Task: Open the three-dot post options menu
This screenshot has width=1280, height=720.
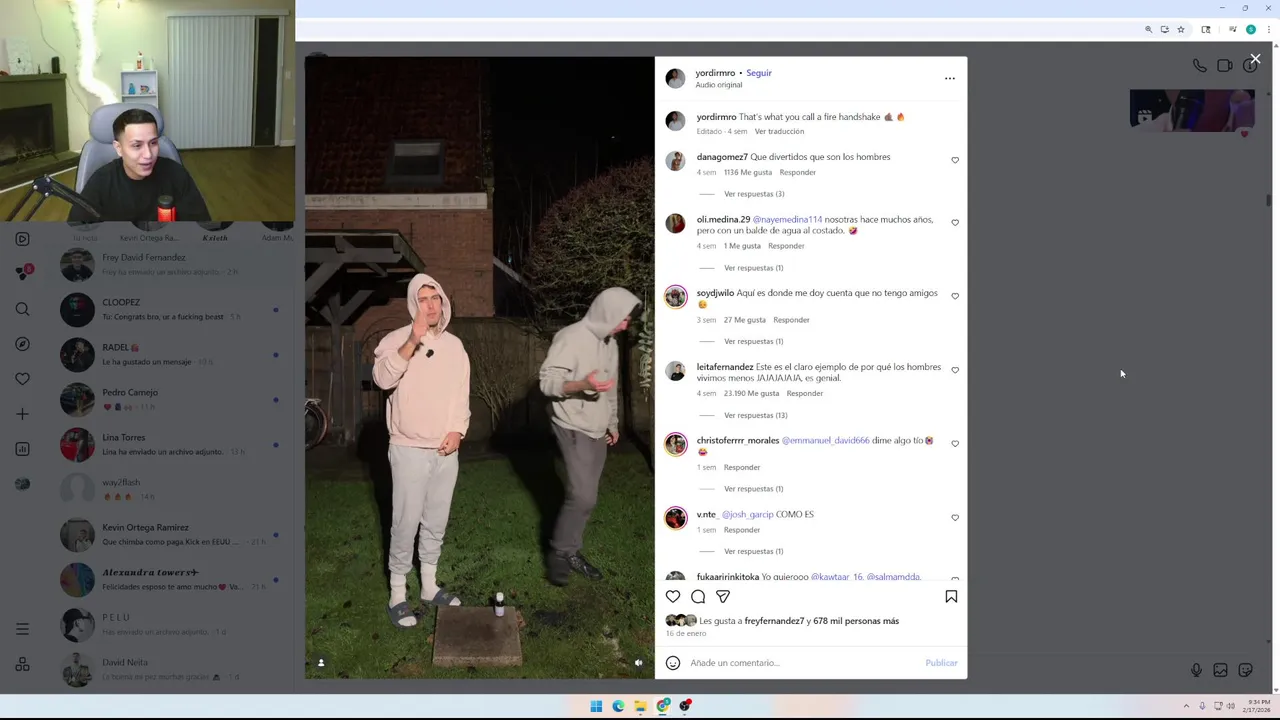Action: click(950, 78)
